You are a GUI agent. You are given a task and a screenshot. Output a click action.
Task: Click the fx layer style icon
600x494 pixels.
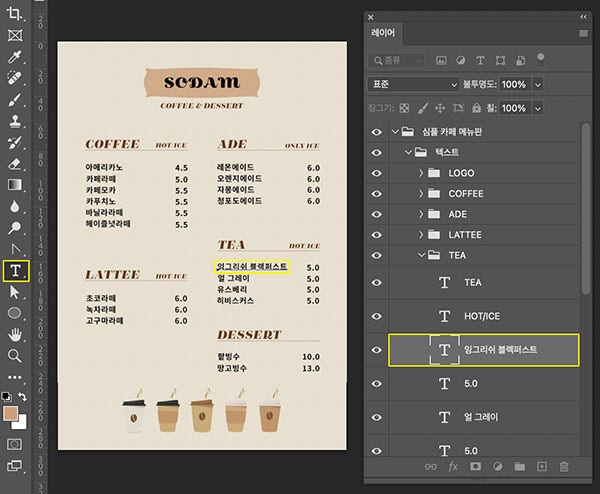point(453,466)
